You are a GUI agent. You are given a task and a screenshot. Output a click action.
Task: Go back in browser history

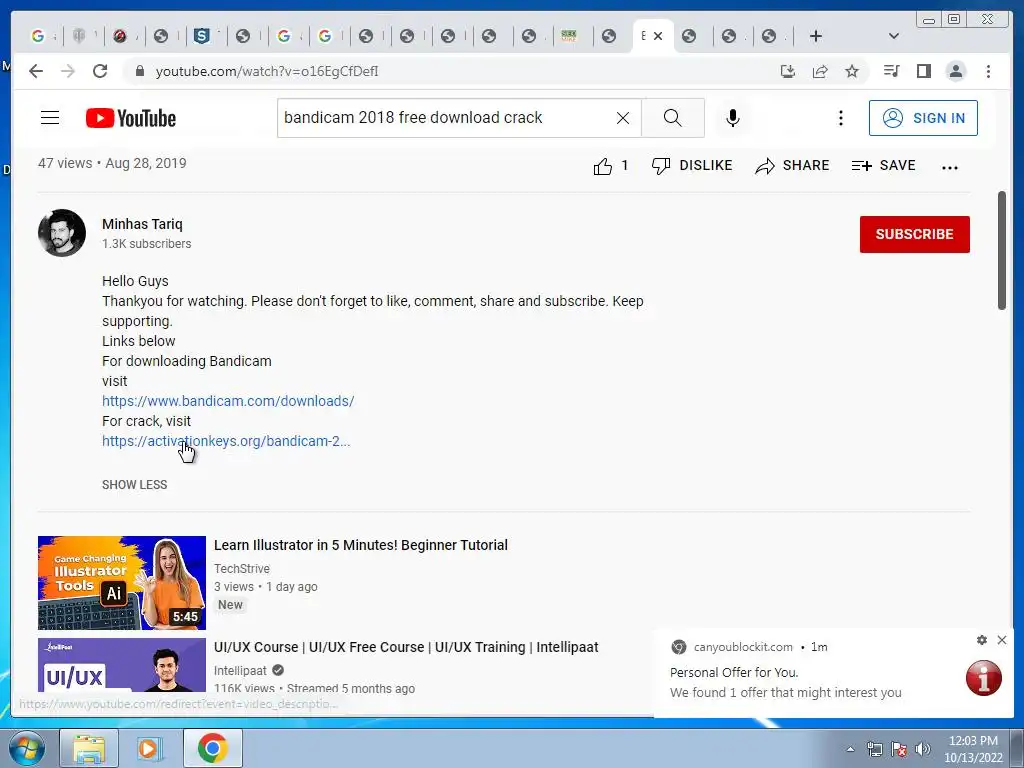36,71
